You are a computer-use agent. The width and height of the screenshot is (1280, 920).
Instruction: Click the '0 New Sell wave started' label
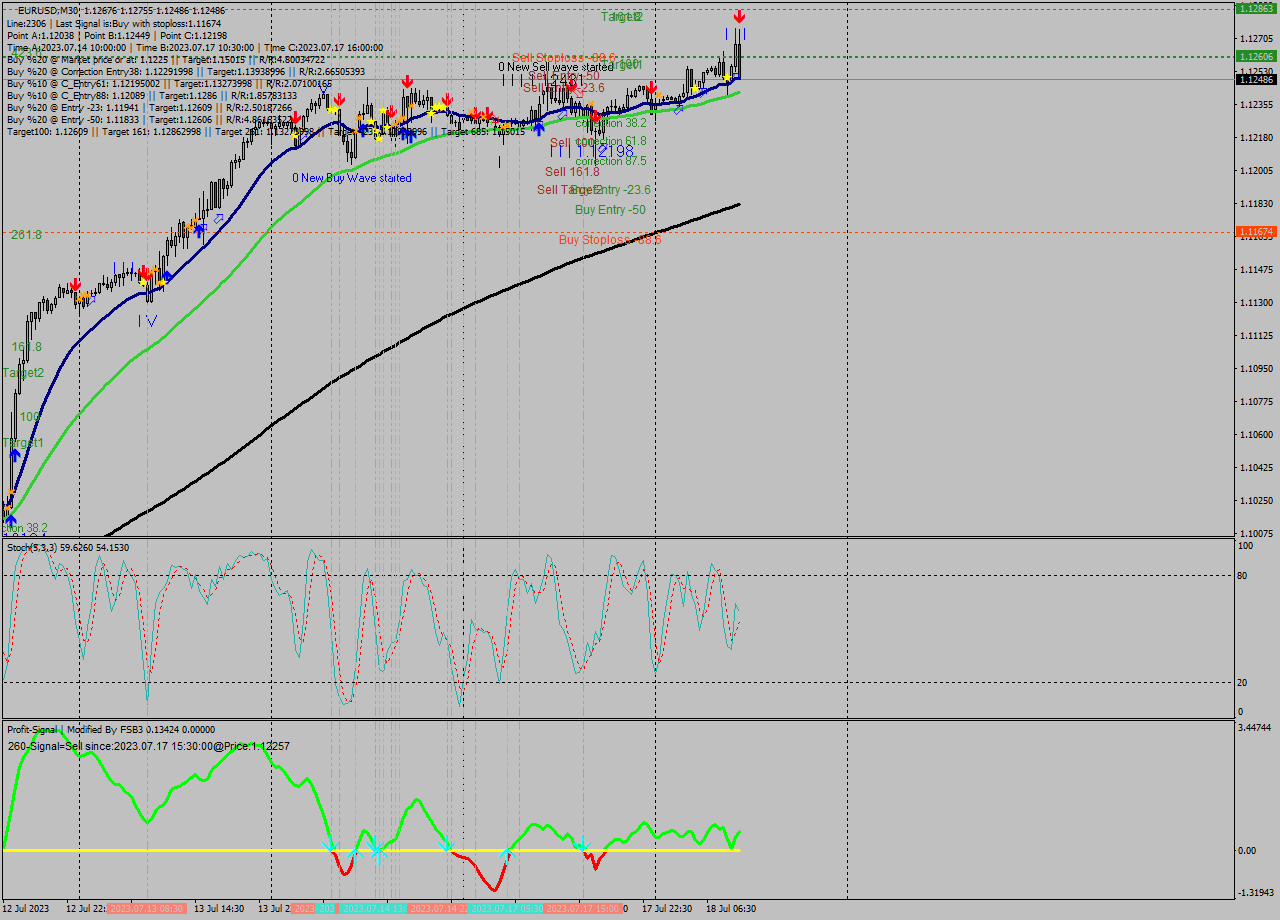(556, 64)
